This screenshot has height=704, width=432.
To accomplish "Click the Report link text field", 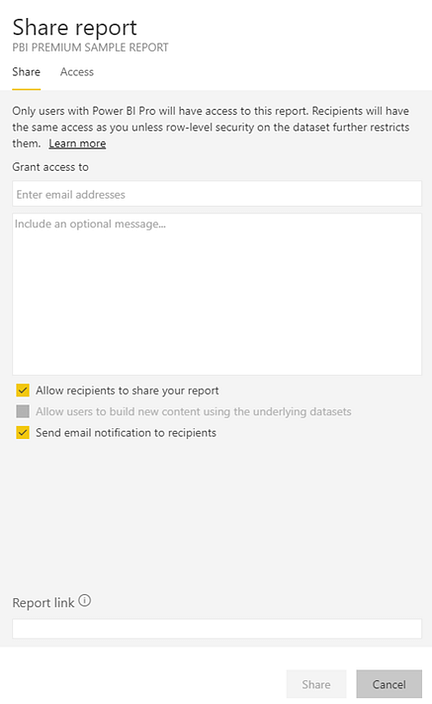I will point(217,629).
